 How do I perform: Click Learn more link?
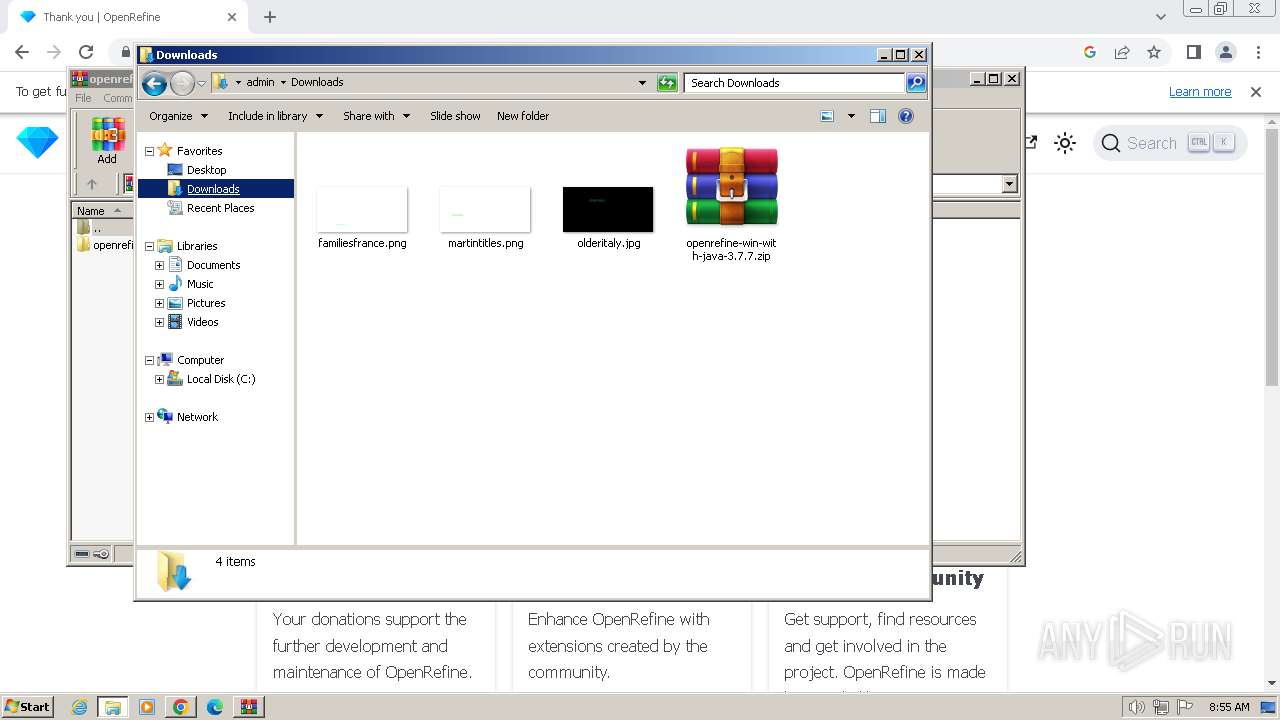[x=1200, y=91]
